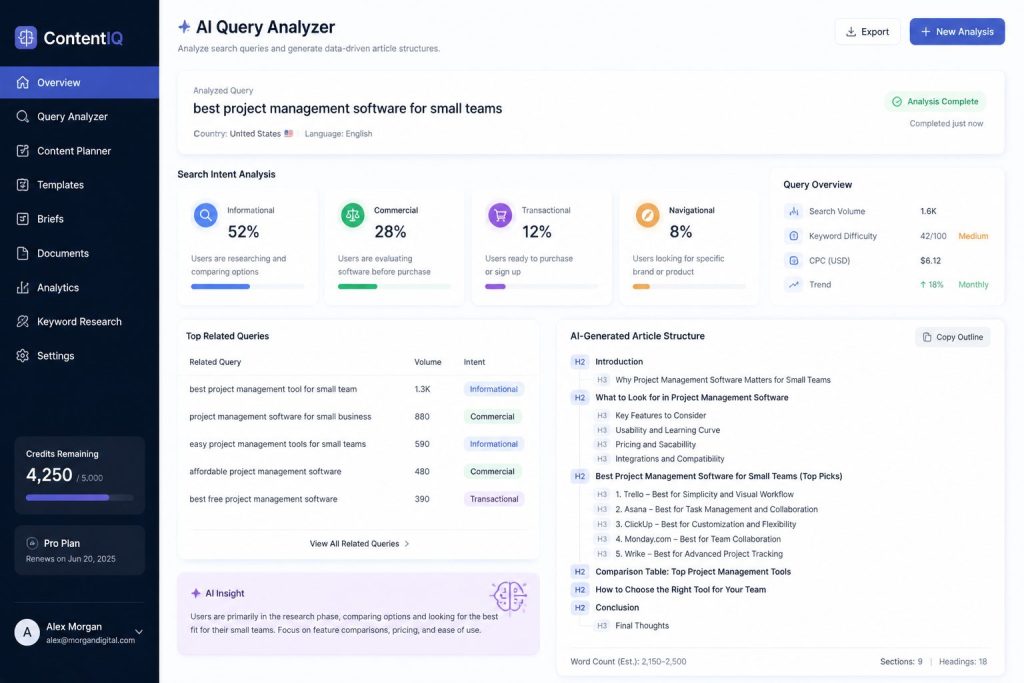
Task: Click the Overview home icon in sidebar
Action: [x=23, y=82]
